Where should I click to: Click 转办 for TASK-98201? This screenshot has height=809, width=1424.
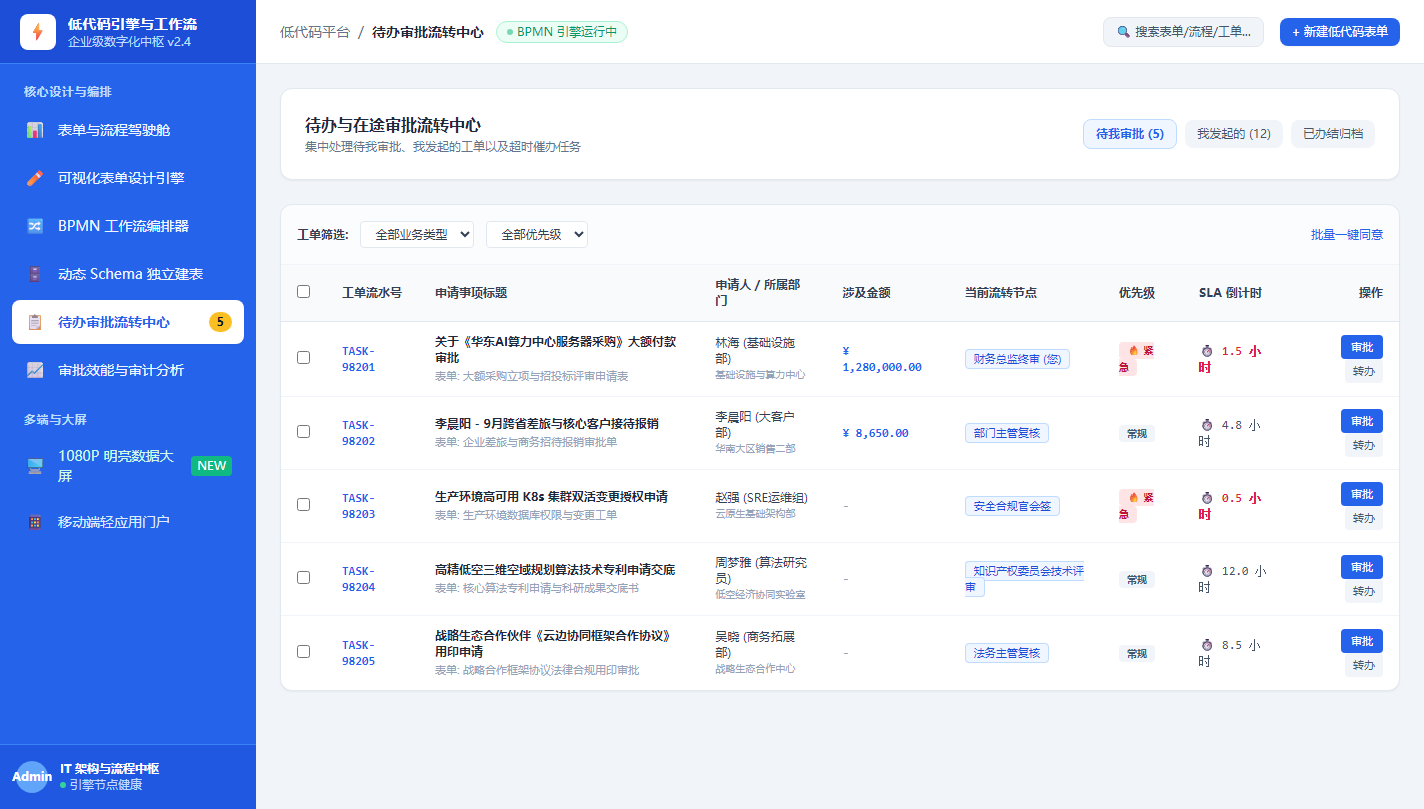click(1364, 372)
